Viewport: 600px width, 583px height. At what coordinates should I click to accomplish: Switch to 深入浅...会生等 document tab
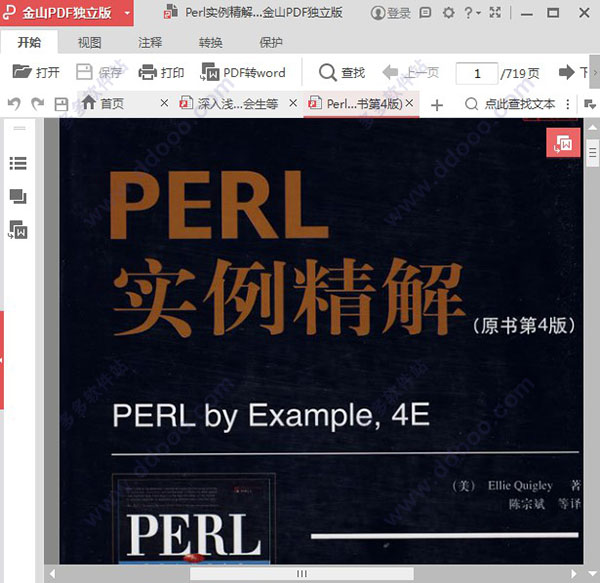point(229,104)
